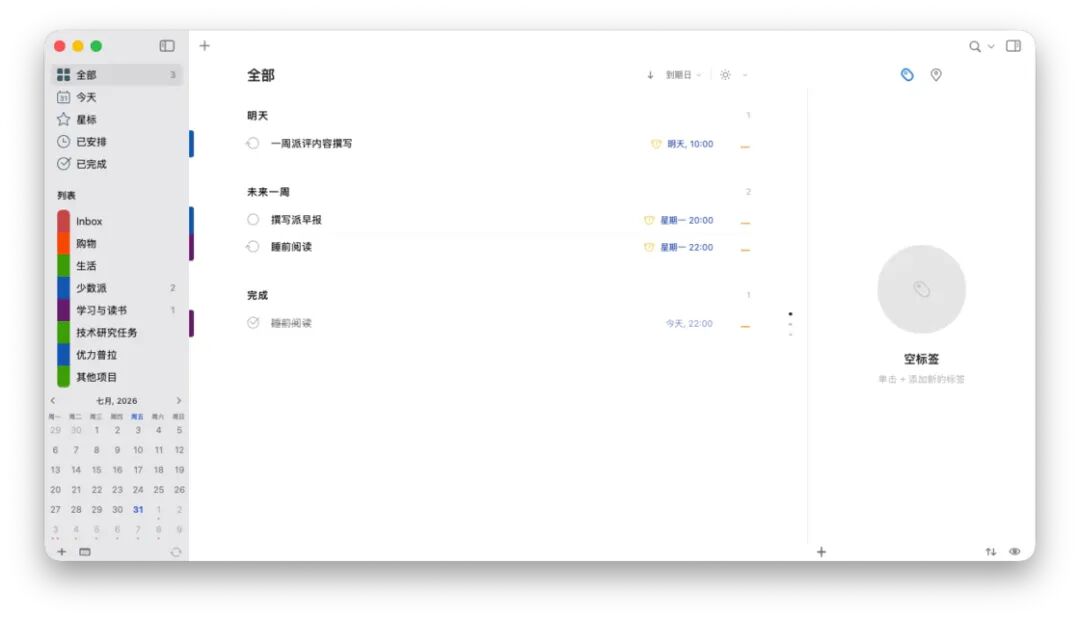
Task: Click the 星期一 20:00 due date
Action: 687,220
